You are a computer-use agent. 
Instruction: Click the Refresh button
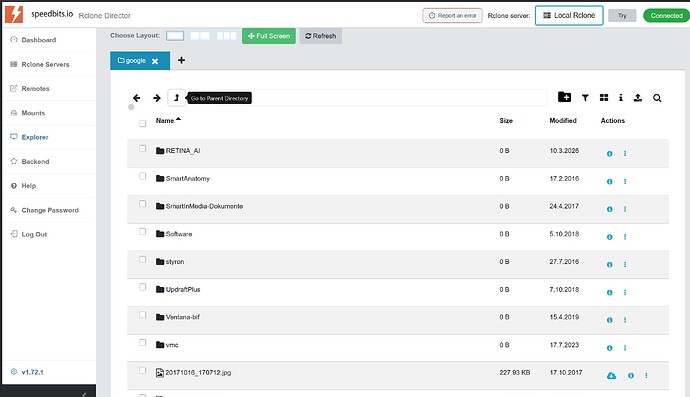coord(320,36)
